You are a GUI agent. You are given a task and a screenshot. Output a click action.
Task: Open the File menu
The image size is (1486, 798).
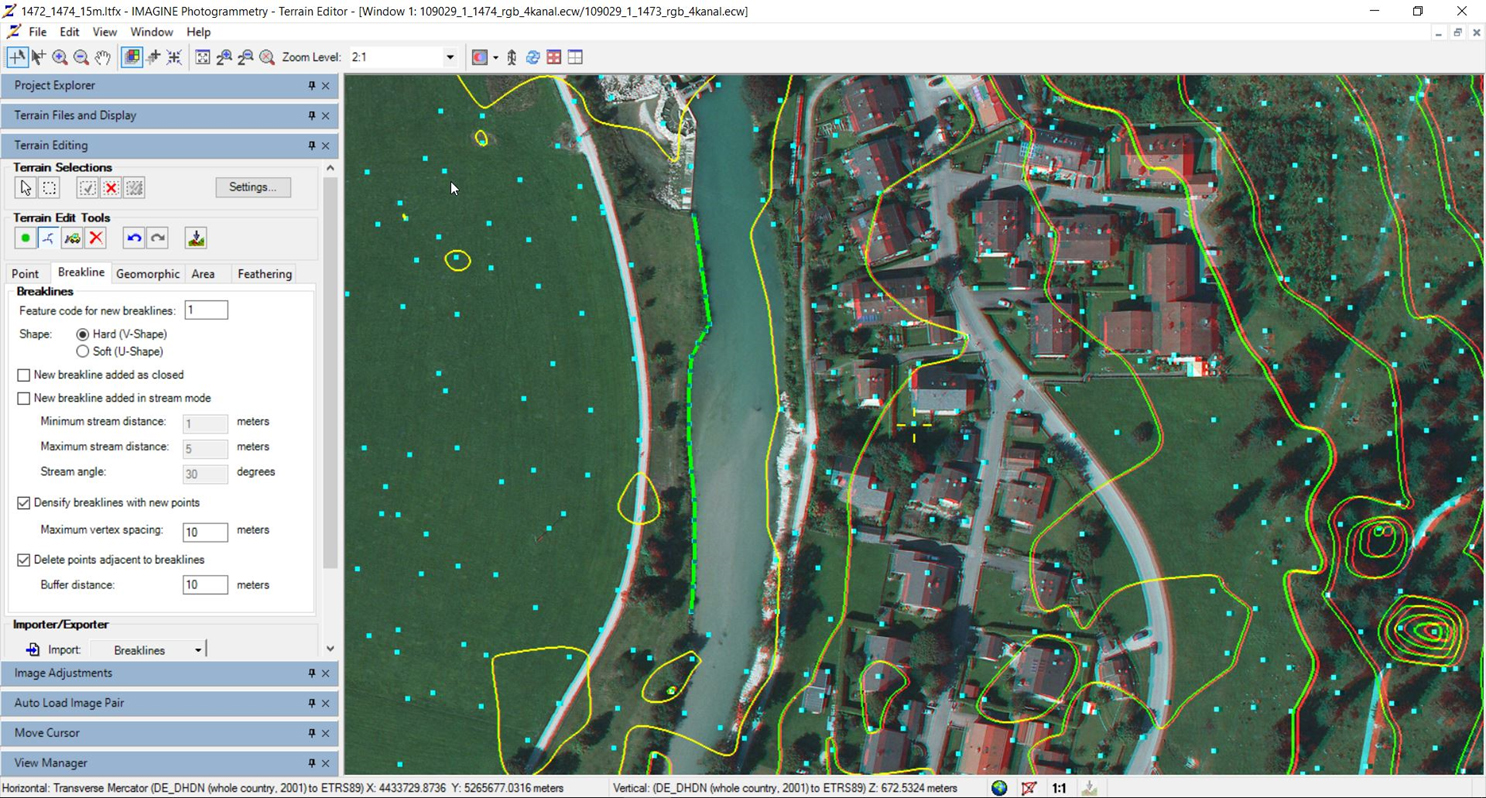coord(37,32)
